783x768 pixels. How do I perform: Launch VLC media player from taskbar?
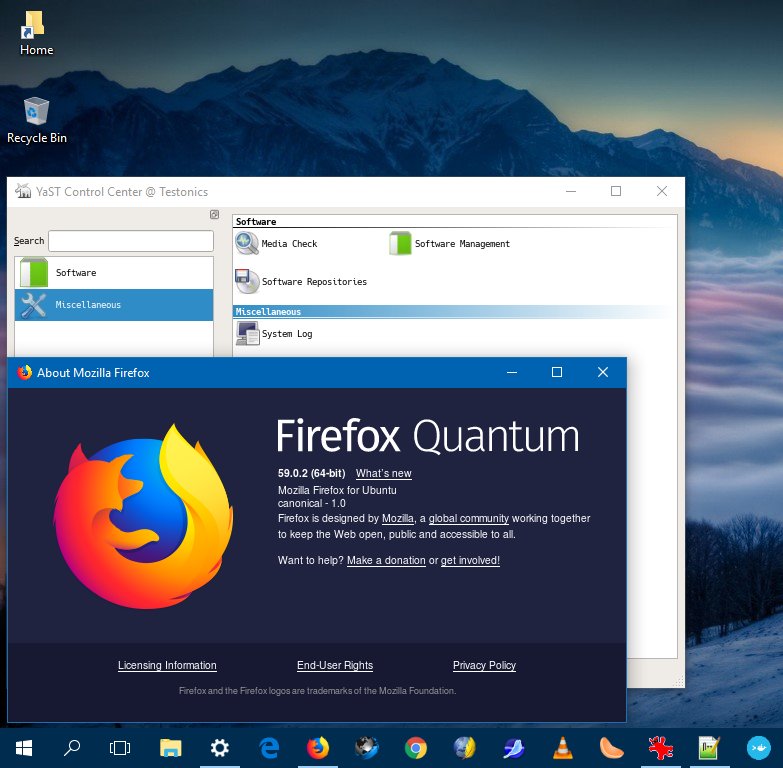562,748
